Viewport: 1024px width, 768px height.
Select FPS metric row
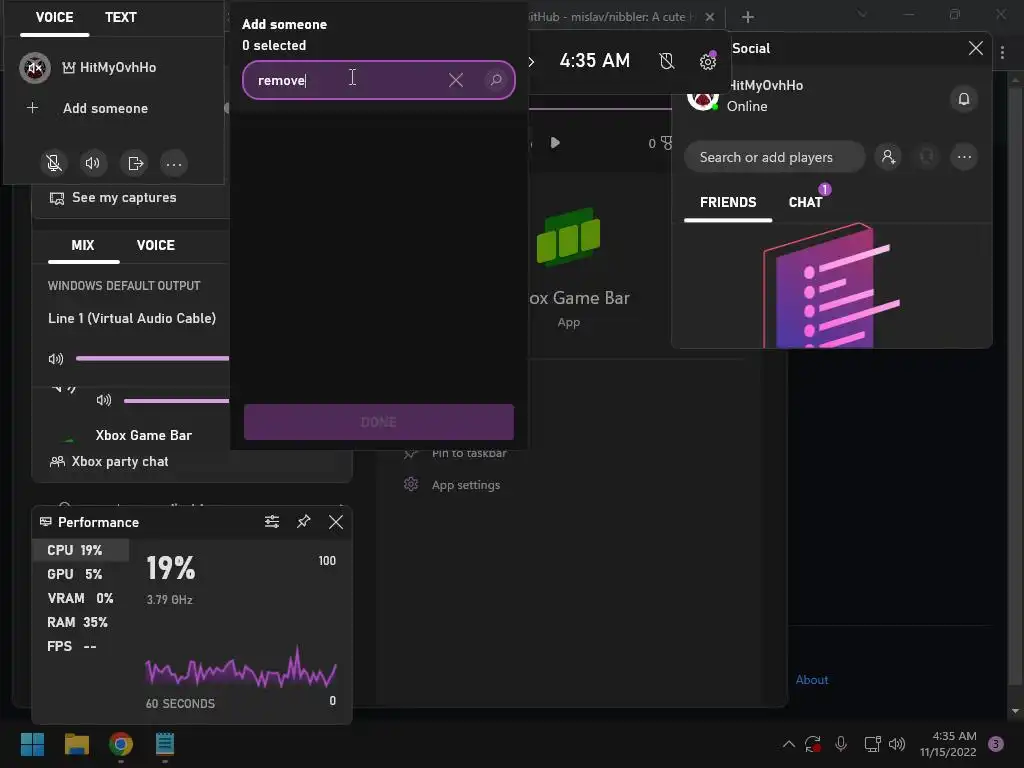point(81,647)
